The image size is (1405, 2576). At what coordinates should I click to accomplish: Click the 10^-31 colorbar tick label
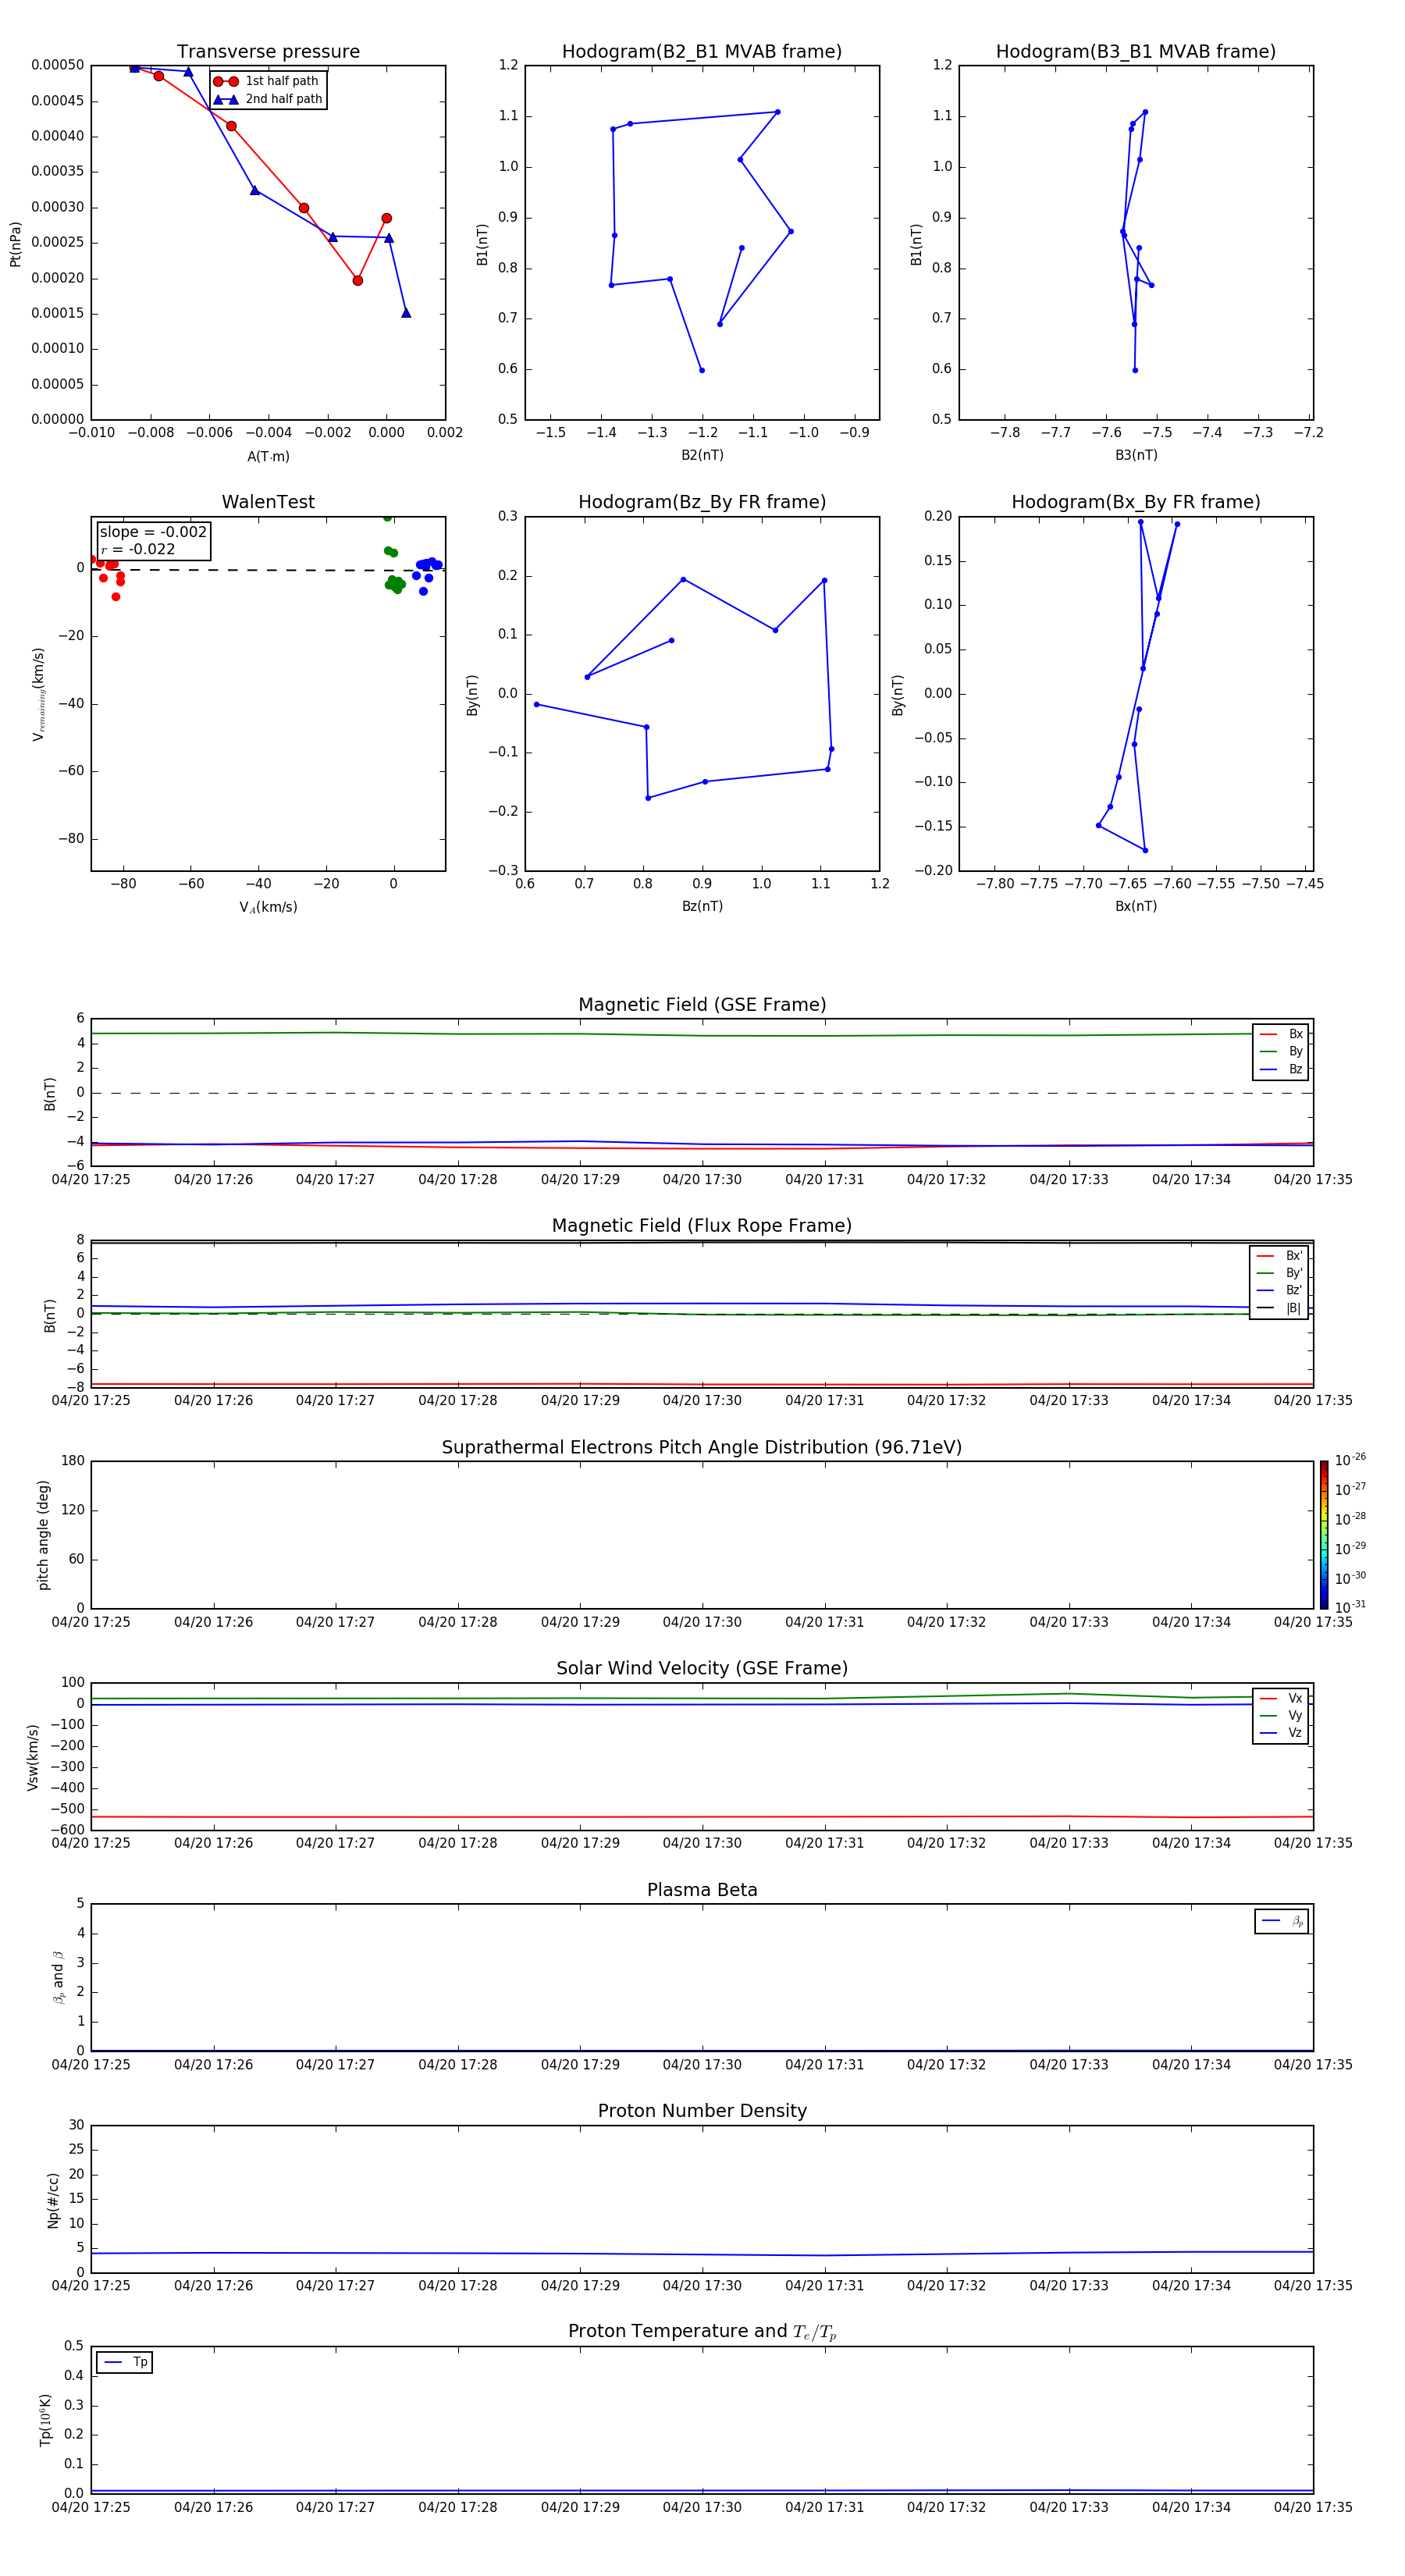point(1350,1607)
